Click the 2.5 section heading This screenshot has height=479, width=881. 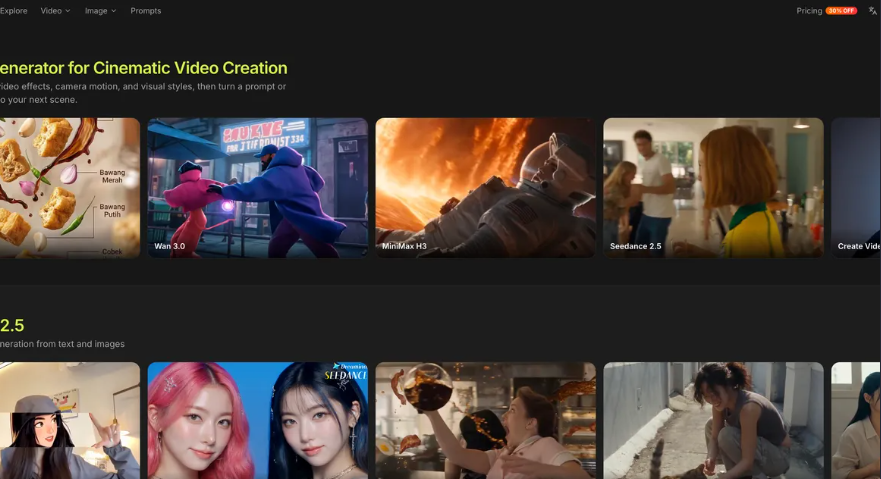coord(12,325)
